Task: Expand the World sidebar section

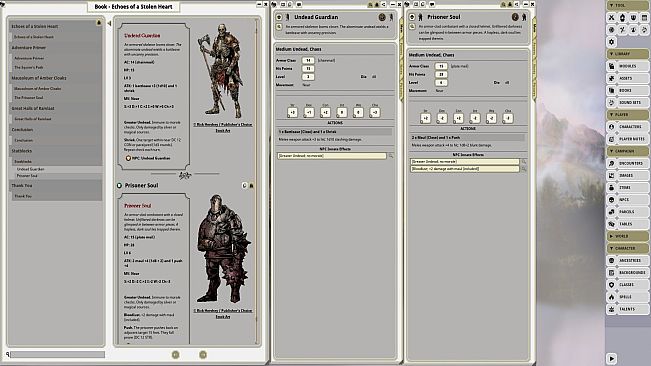Action: (x=627, y=236)
